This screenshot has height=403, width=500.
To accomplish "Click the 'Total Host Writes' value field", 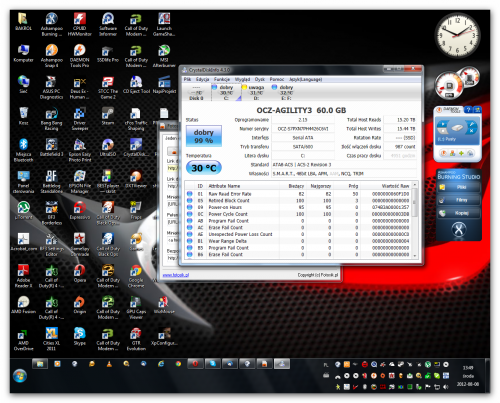I will coord(400,129).
